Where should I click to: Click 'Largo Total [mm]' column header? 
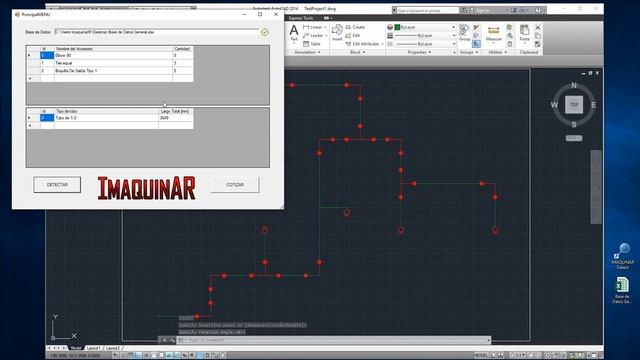[x=176, y=111]
